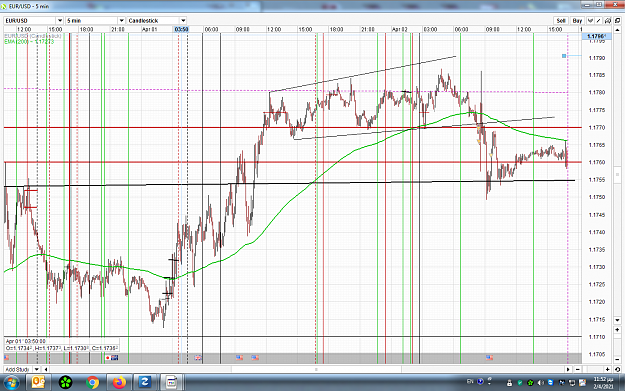This screenshot has width=625, height=391.
Task: Zoom in price scale with vertical plus
Action: [x=617, y=330]
